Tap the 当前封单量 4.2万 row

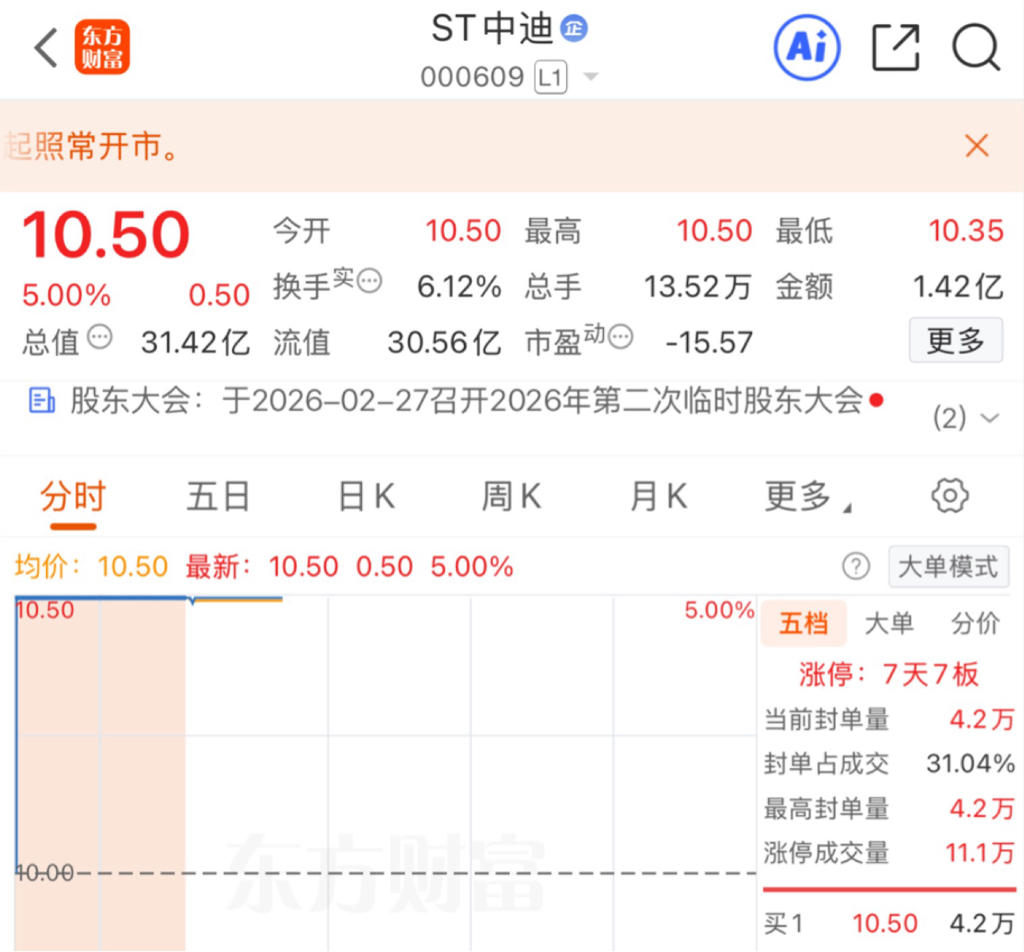(x=889, y=720)
